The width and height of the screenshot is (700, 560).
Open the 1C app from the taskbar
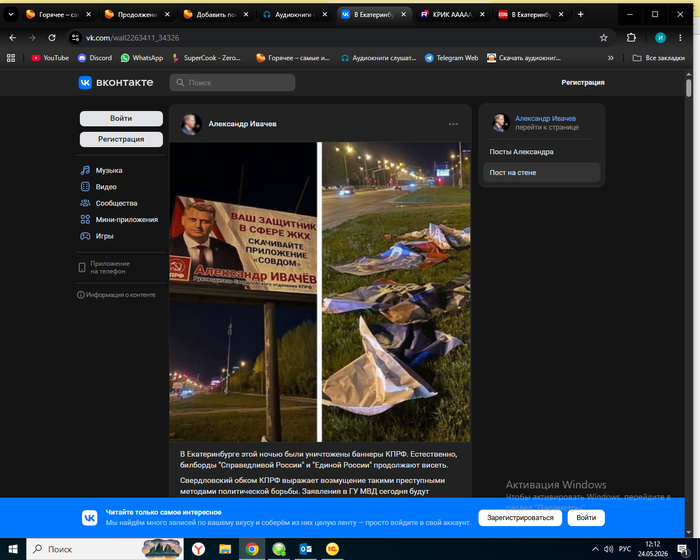tap(332, 549)
